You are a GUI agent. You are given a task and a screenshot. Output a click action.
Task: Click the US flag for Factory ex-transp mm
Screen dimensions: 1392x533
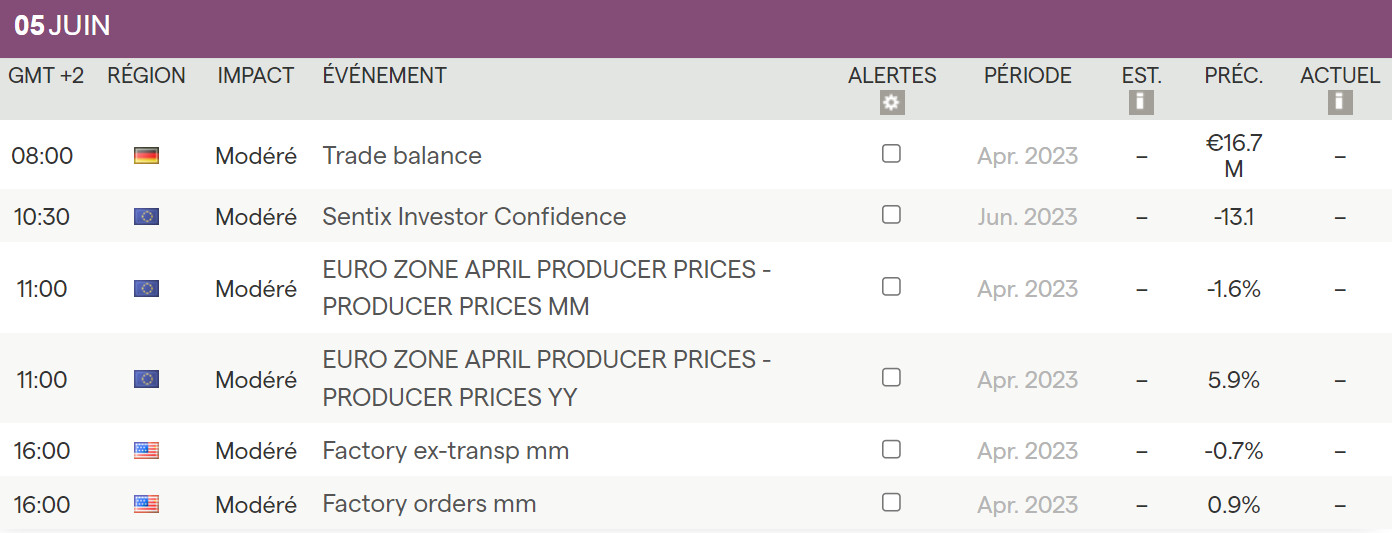click(146, 451)
